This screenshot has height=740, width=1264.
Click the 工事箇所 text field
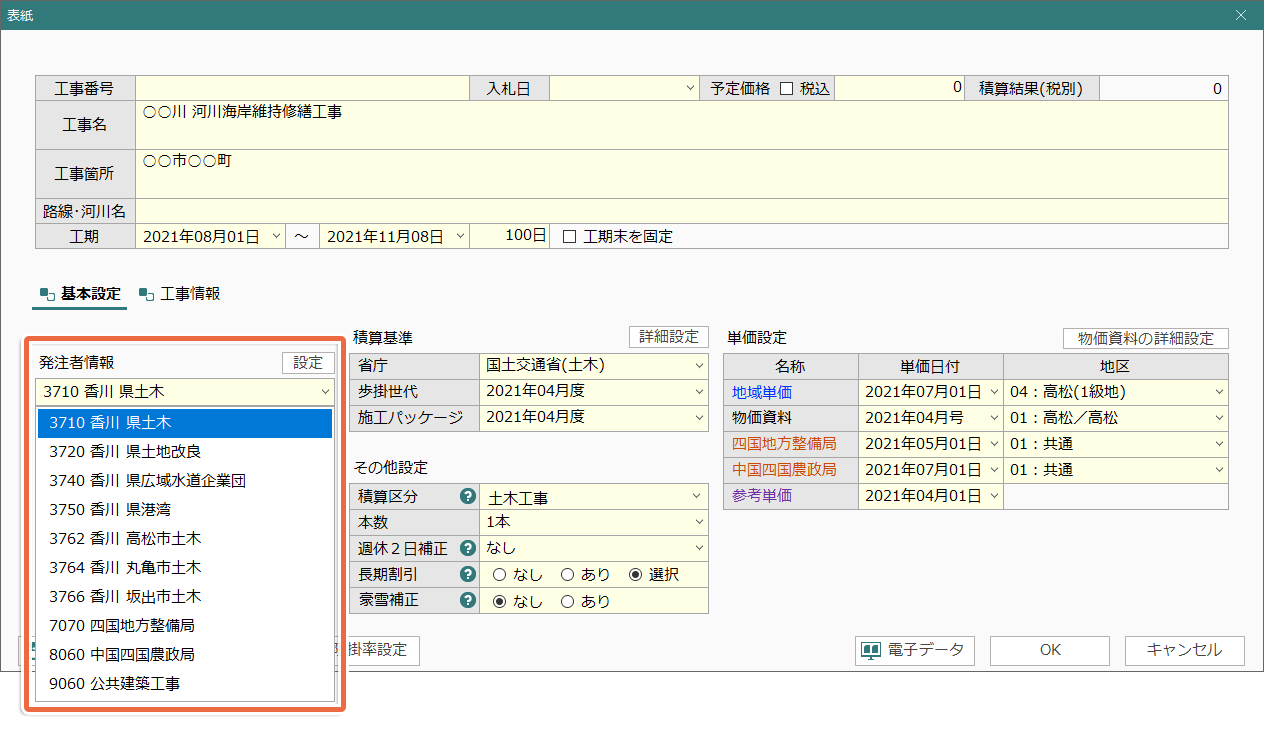pyautogui.click(x=682, y=174)
